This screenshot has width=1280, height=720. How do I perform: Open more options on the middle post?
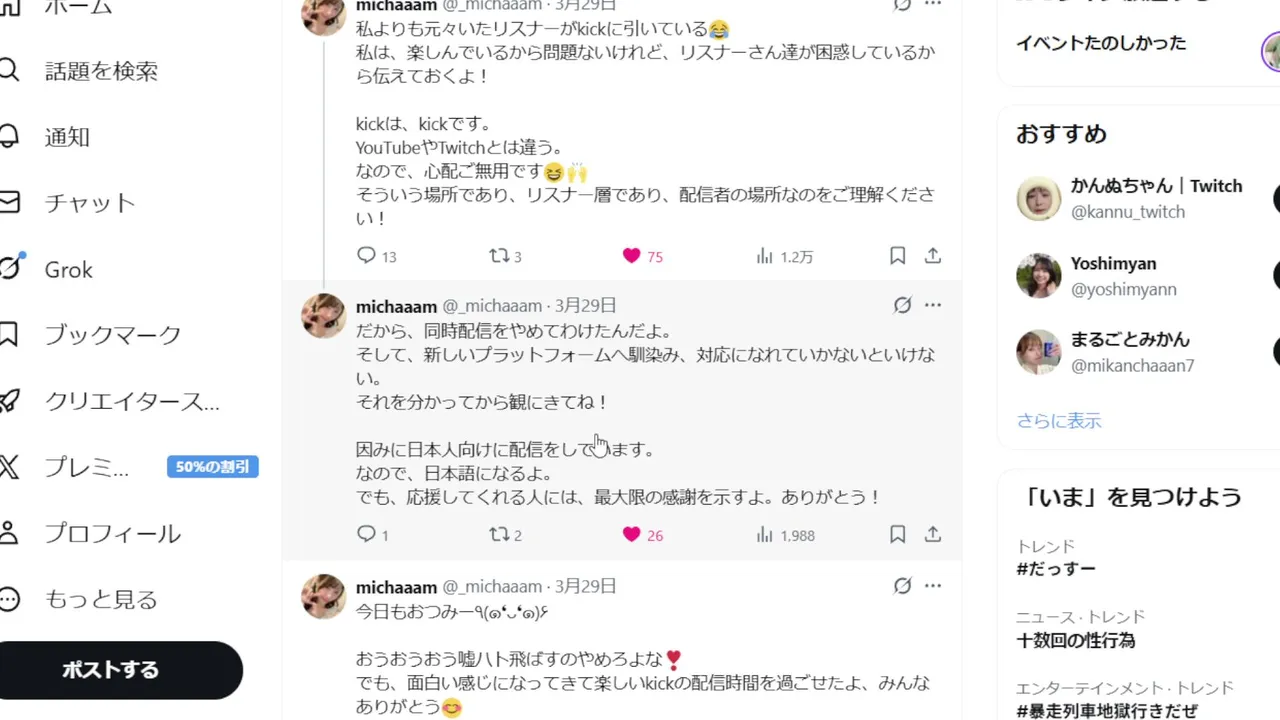point(933,305)
